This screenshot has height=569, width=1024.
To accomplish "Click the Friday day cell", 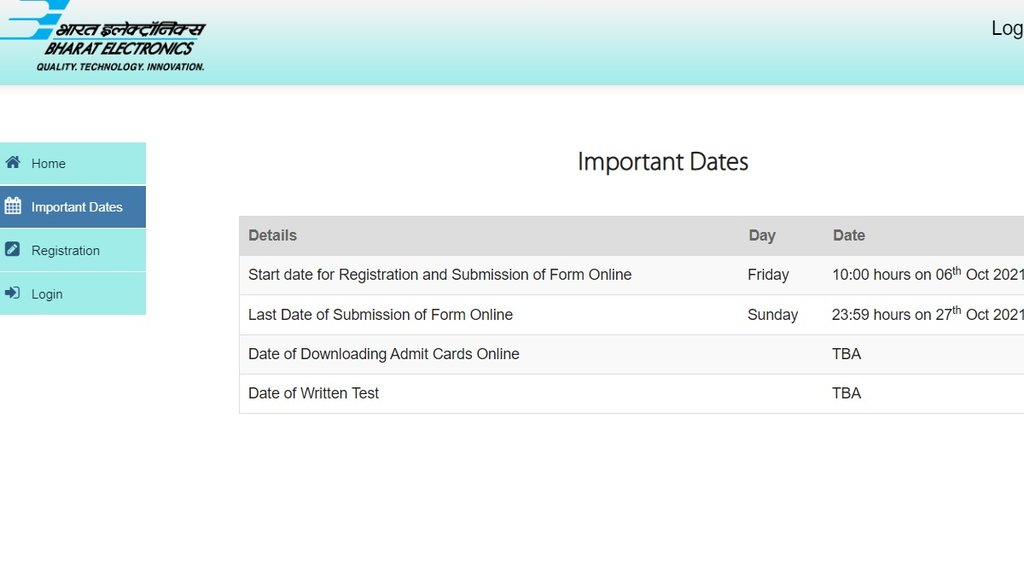I will click(x=768, y=275).
